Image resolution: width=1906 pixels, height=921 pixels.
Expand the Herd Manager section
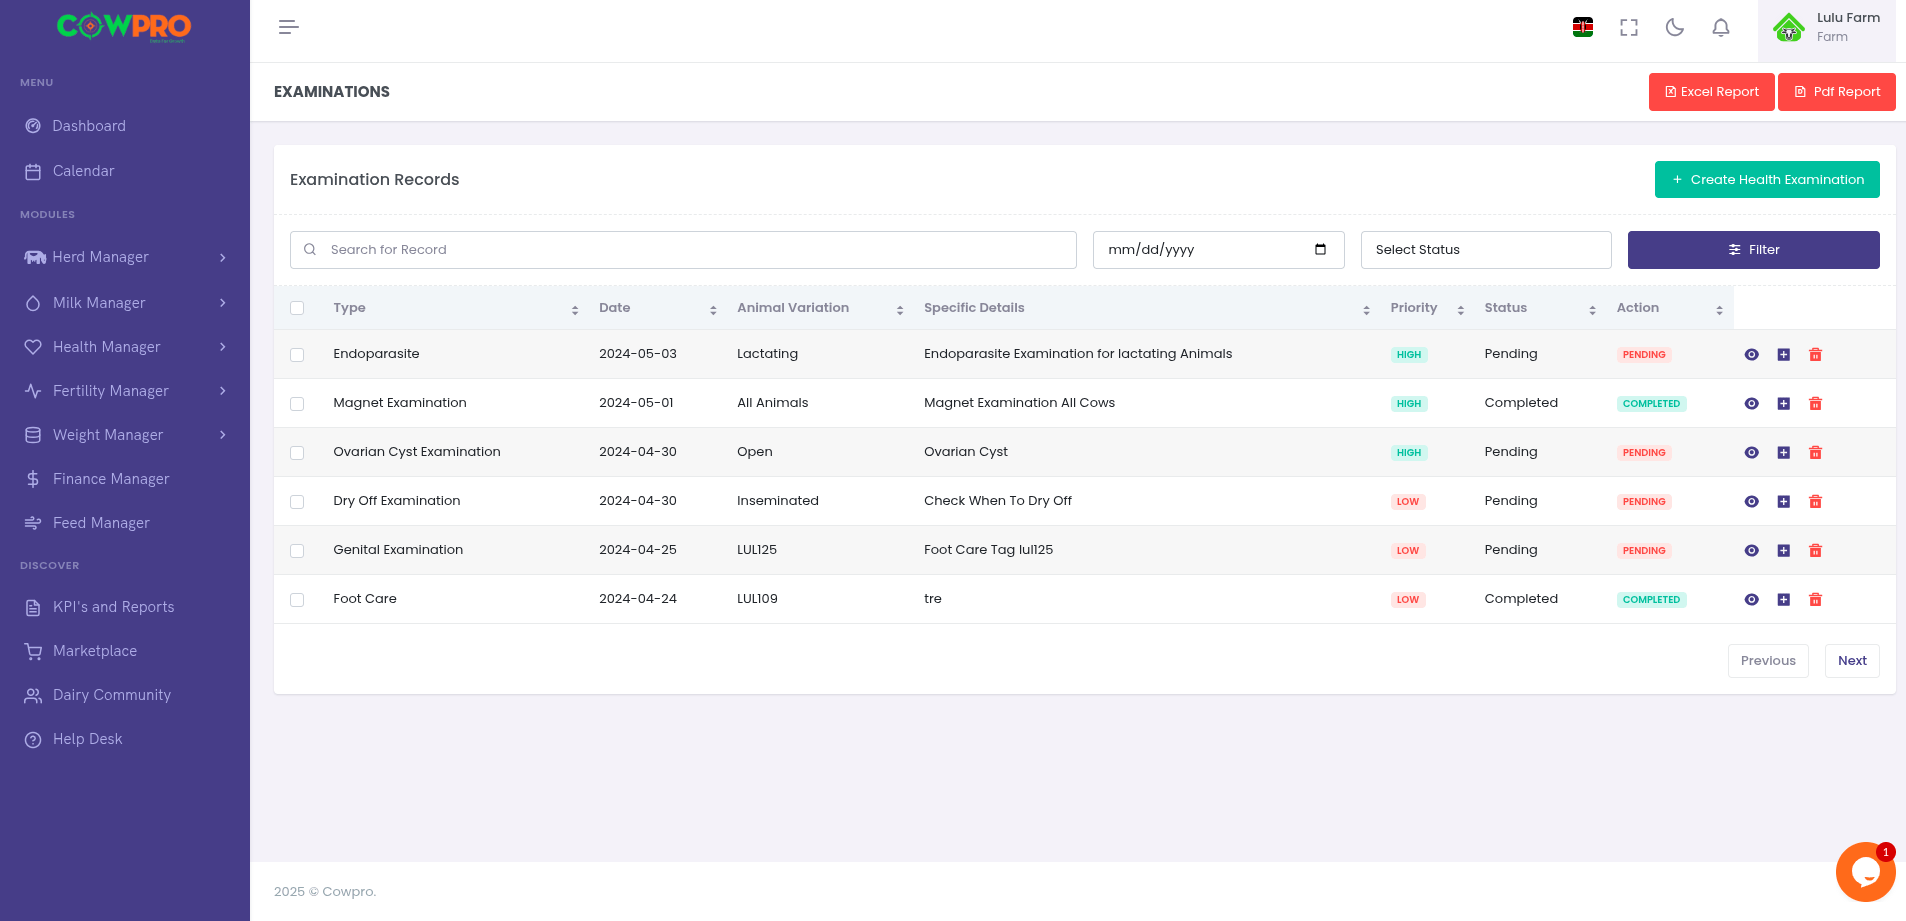100,257
